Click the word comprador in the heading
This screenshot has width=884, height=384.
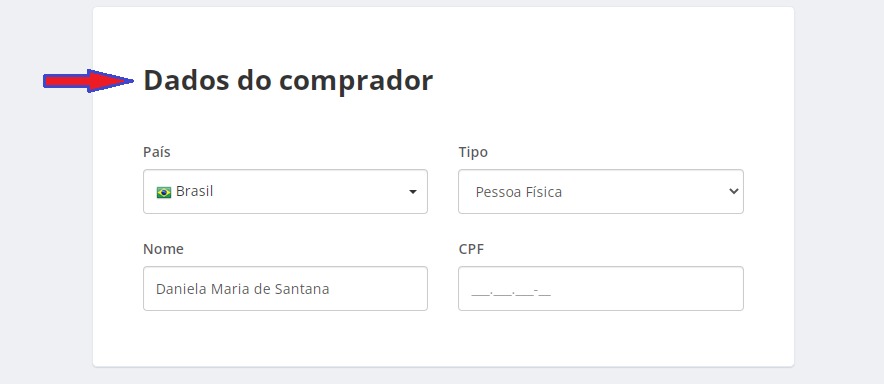pos(356,81)
